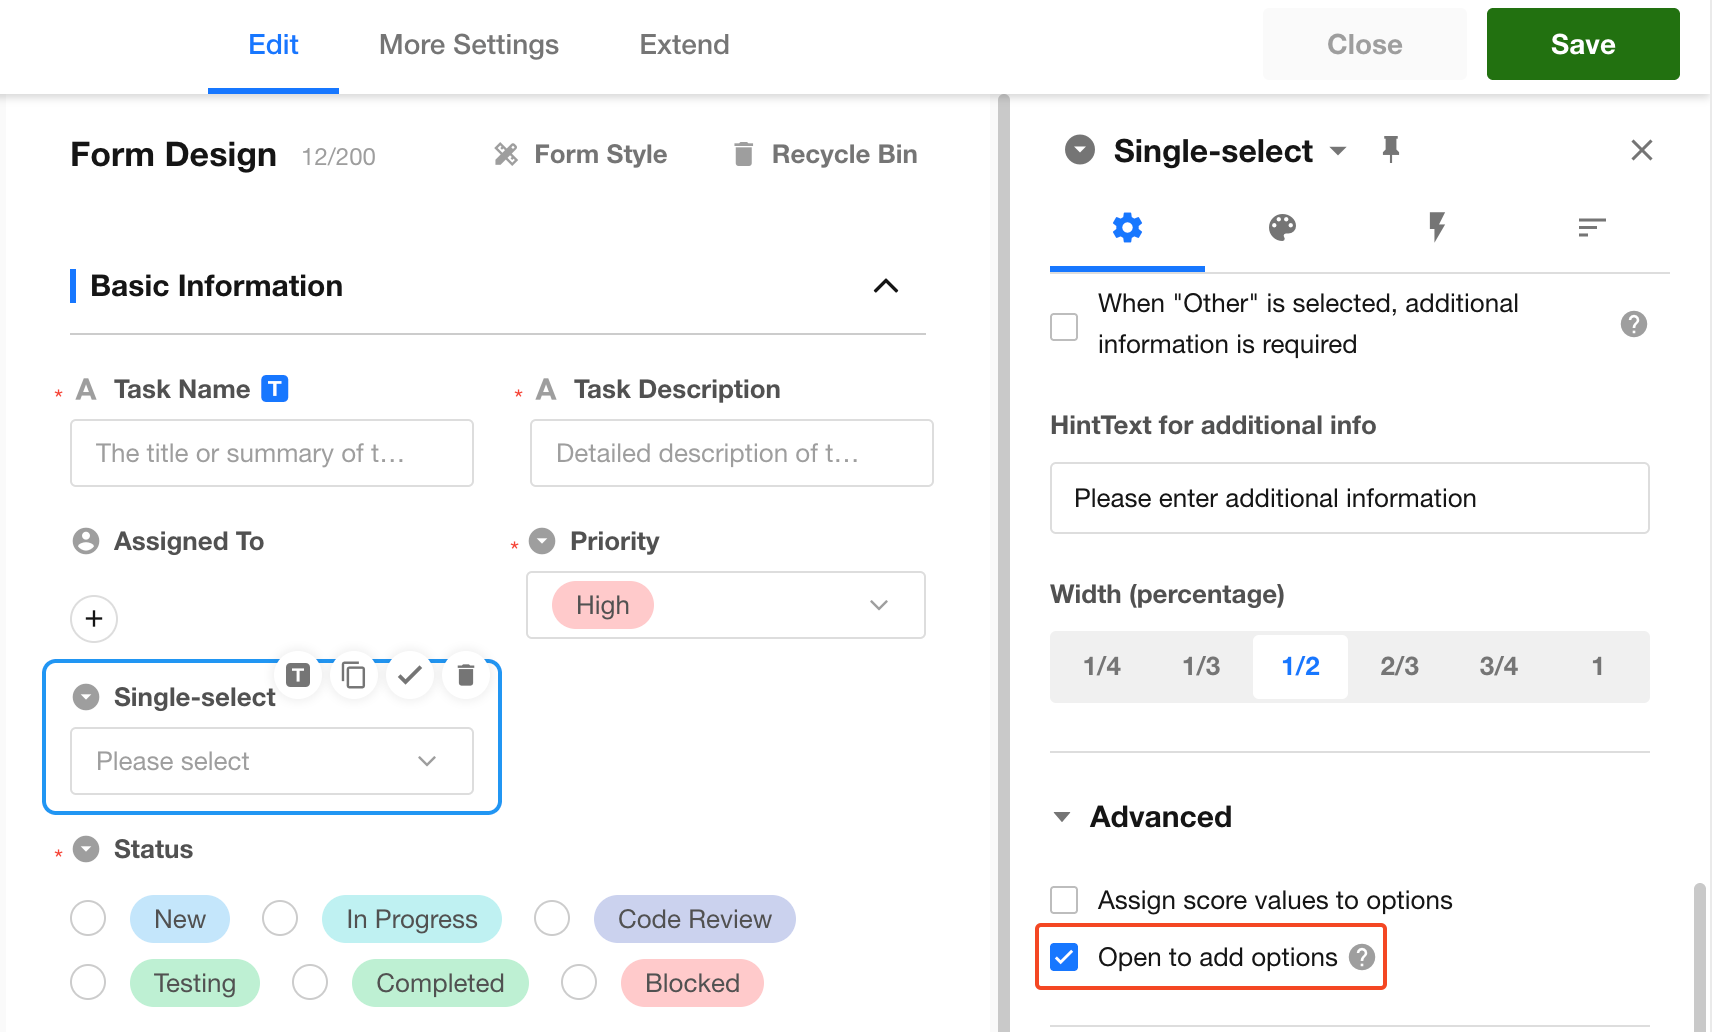The width and height of the screenshot is (1714, 1032).
Task: Open the lightning bolt automation tab
Action: (1437, 228)
